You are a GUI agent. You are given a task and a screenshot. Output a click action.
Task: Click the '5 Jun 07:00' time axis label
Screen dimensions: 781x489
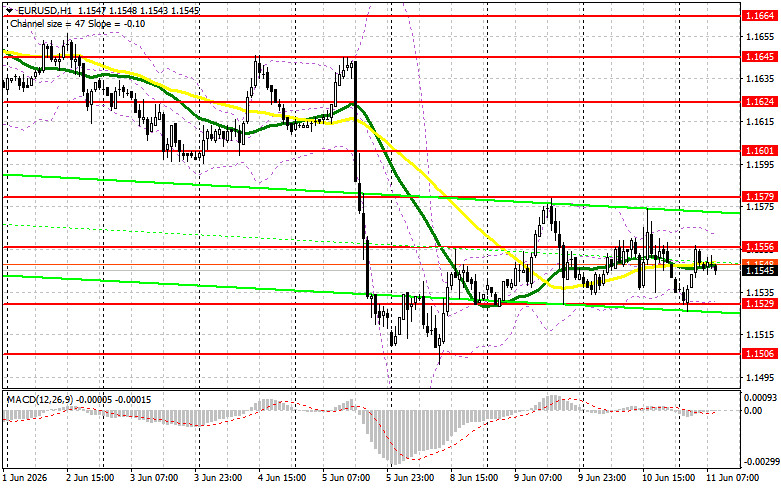coord(347,478)
